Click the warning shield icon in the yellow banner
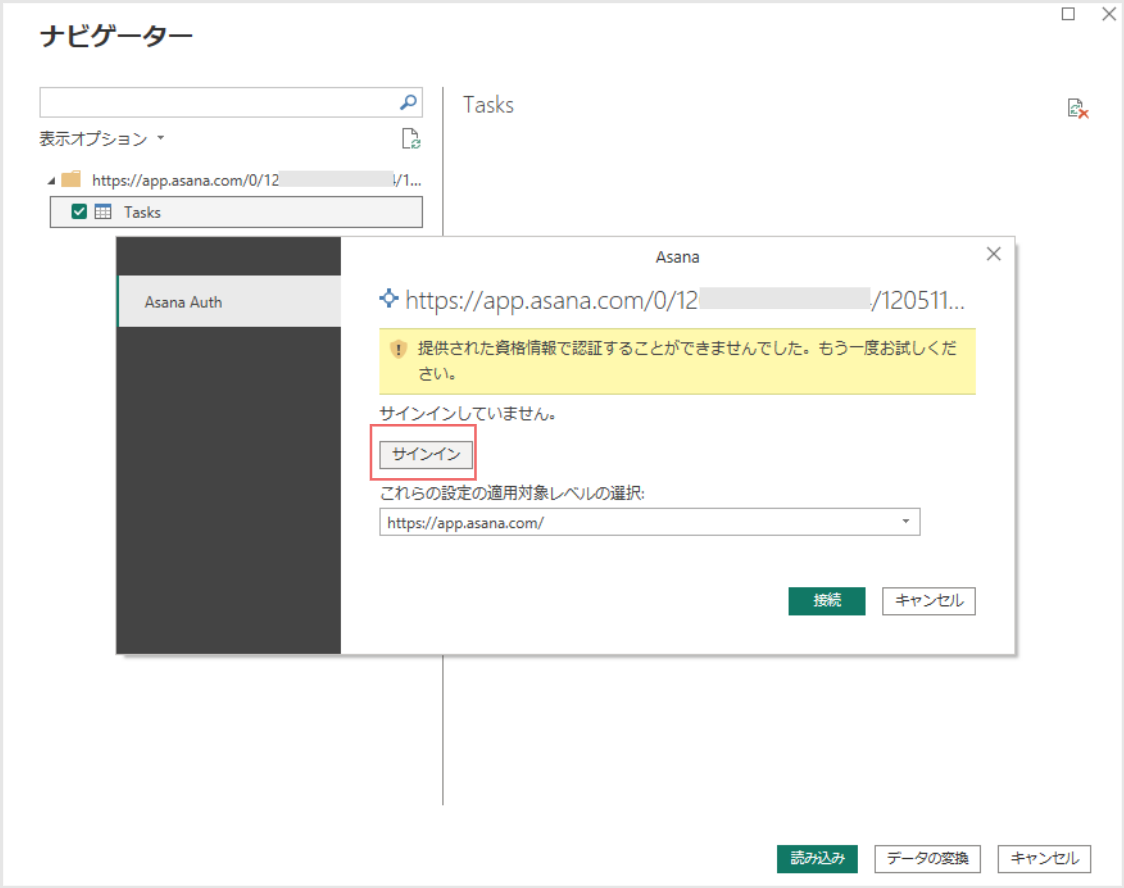 click(398, 349)
